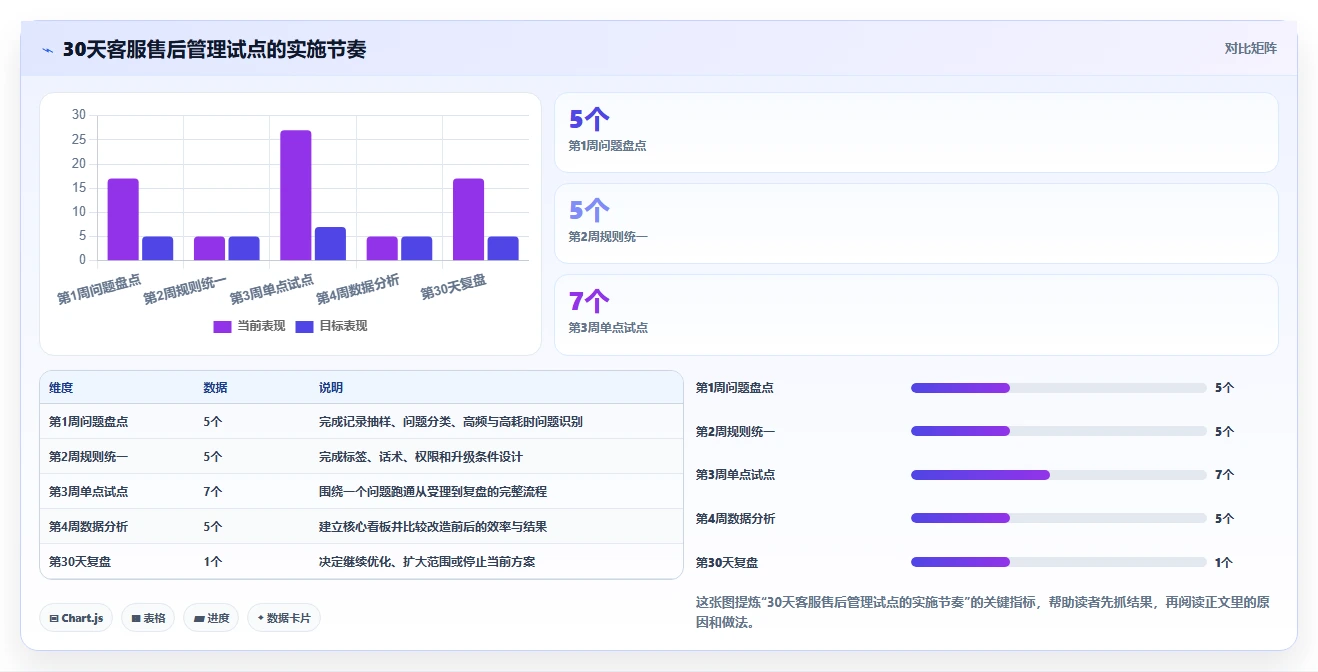Click the 1个 value beside the progress list
This screenshot has height=672, width=1318.
pyautogui.click(x=1224, y=563)
